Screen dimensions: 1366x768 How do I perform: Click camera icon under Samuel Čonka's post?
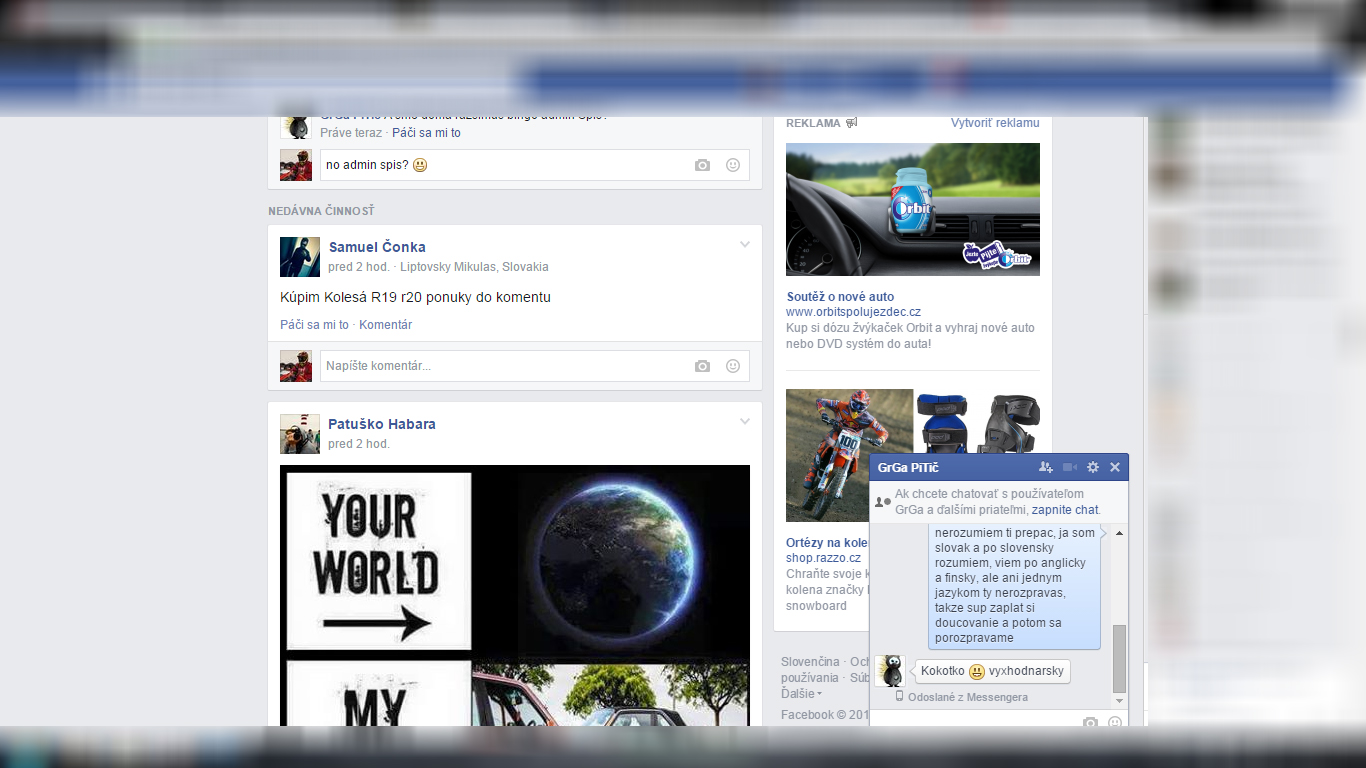pos(702,366)
